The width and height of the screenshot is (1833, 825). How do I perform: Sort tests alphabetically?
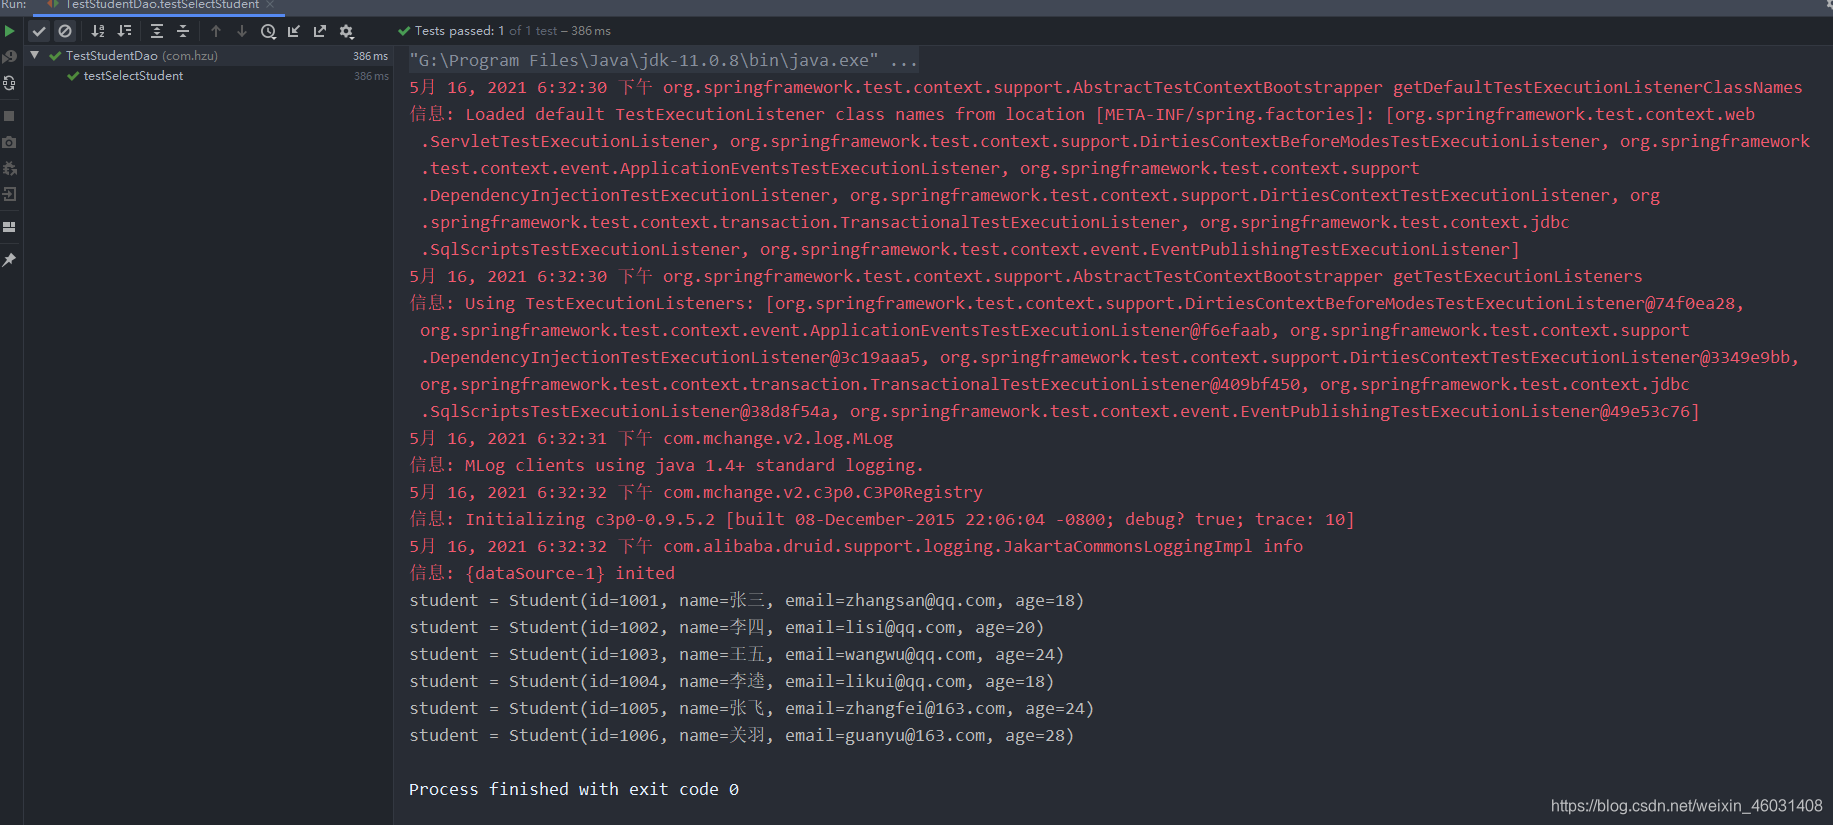point(98,31)
